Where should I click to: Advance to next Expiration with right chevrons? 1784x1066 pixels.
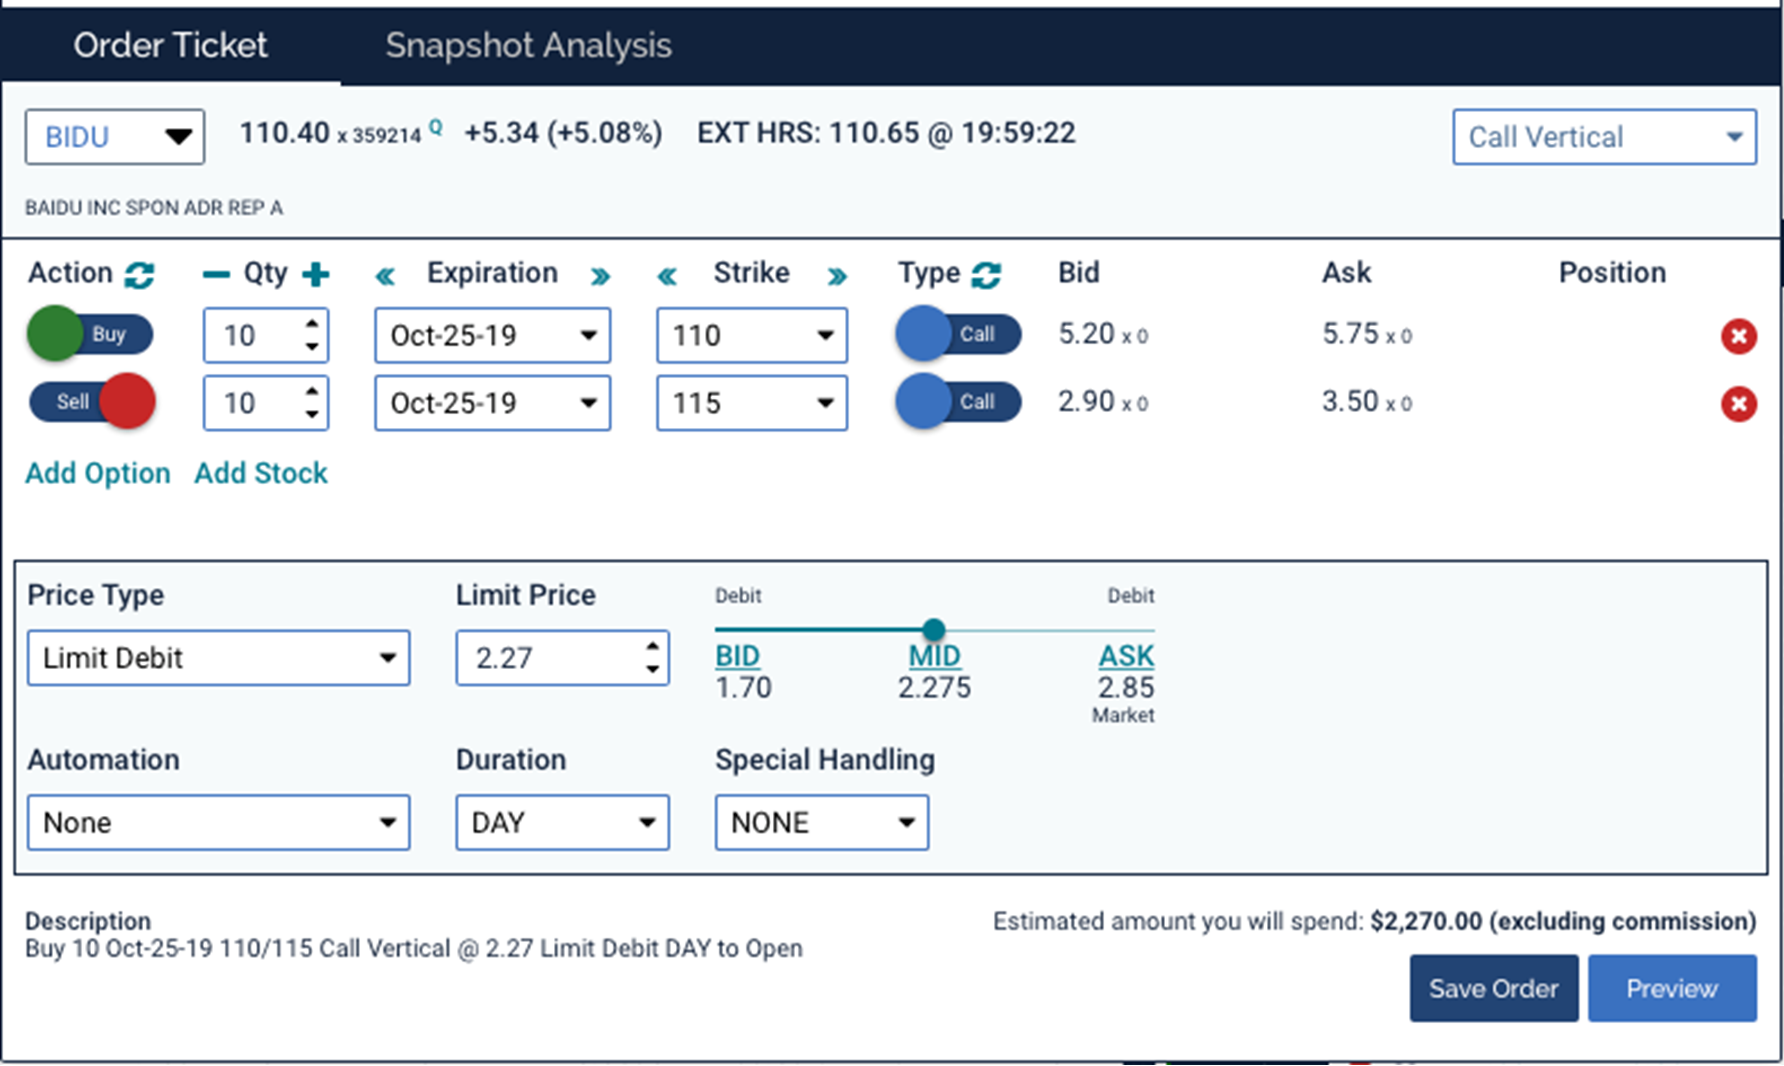[600, 276]
